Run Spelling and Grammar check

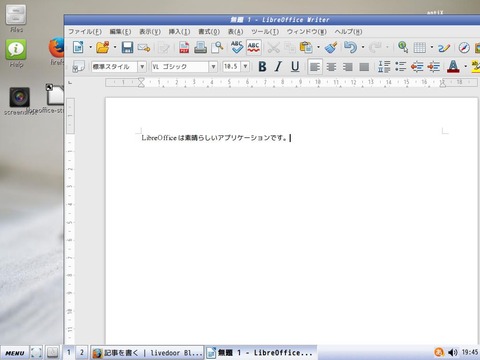[x=237, y=47]
